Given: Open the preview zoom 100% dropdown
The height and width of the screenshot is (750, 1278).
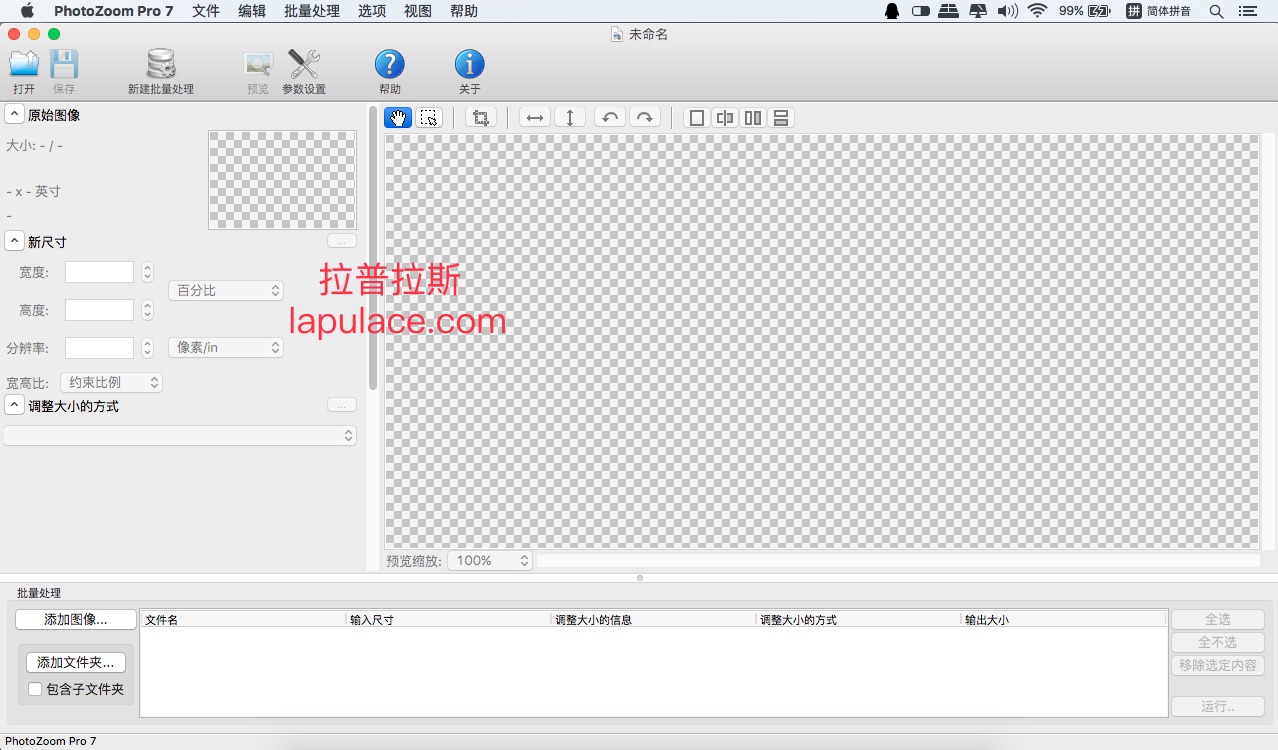Looking at the screenshot, I should pyautogui.click(x=490, y=561).
